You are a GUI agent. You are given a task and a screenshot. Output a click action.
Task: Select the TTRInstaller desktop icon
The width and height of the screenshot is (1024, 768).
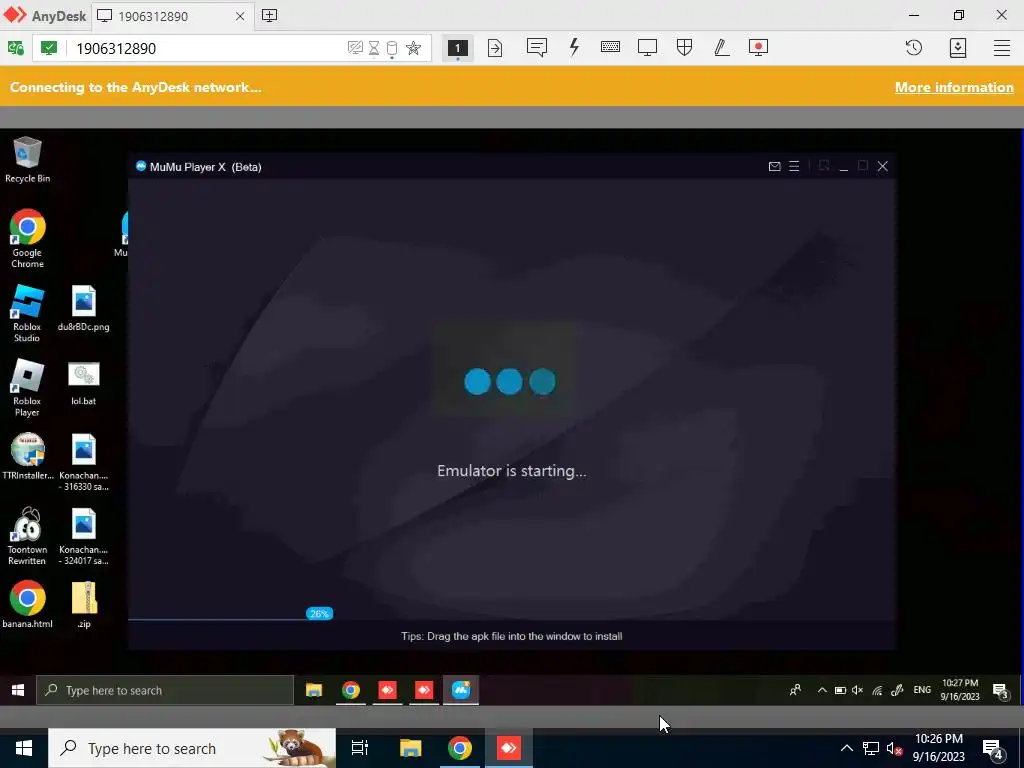pos(27,456)
